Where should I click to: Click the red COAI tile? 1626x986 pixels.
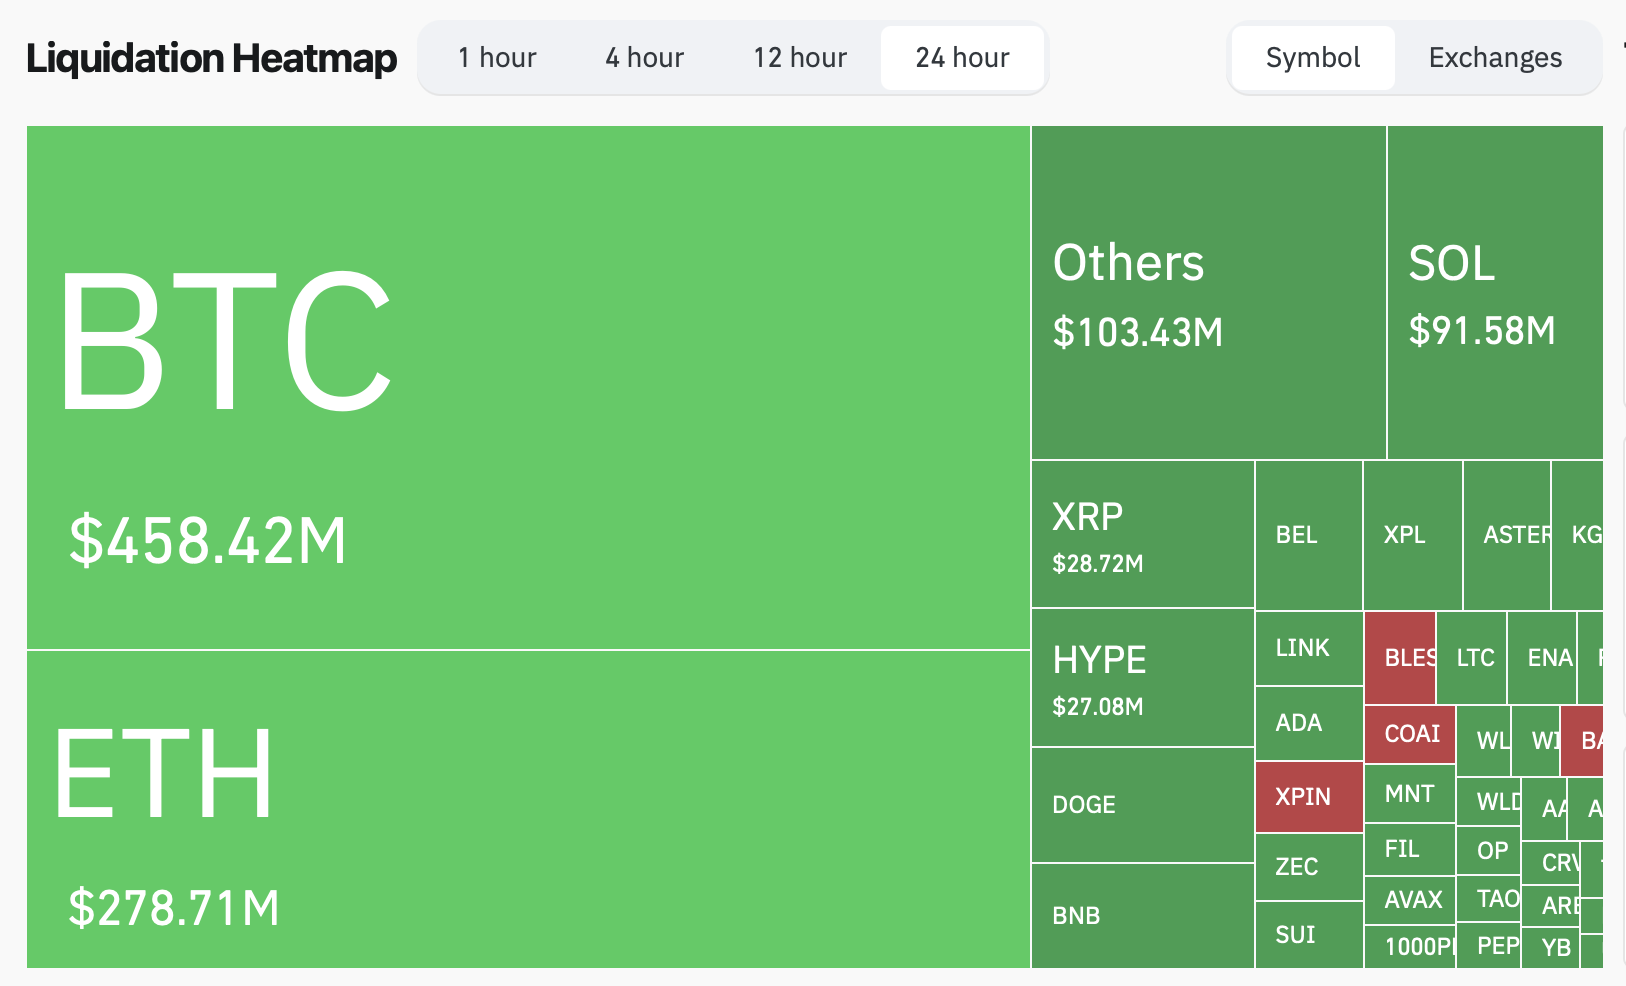point(1410,734)
